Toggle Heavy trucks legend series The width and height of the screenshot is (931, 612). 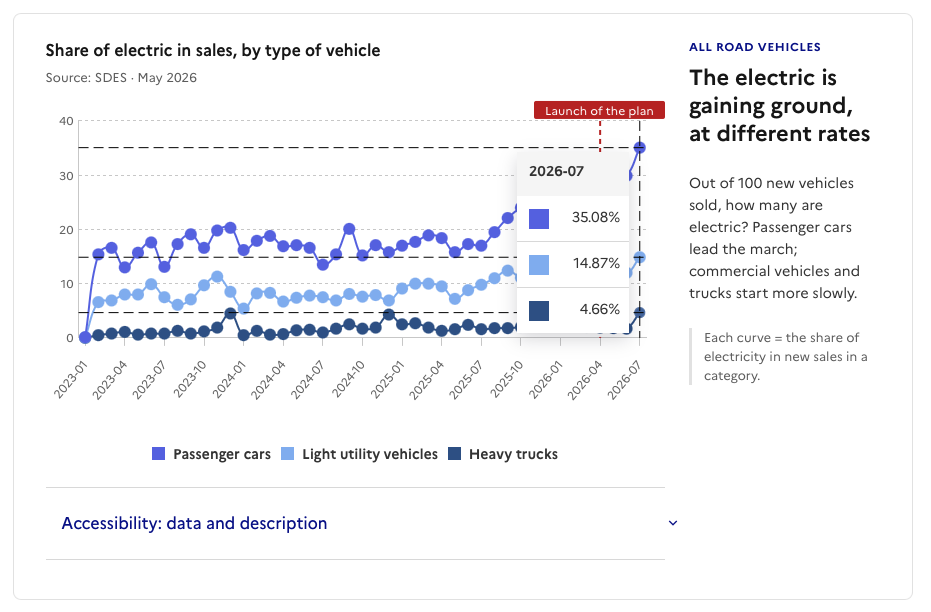pyautogui.click(x=503, y=454)
